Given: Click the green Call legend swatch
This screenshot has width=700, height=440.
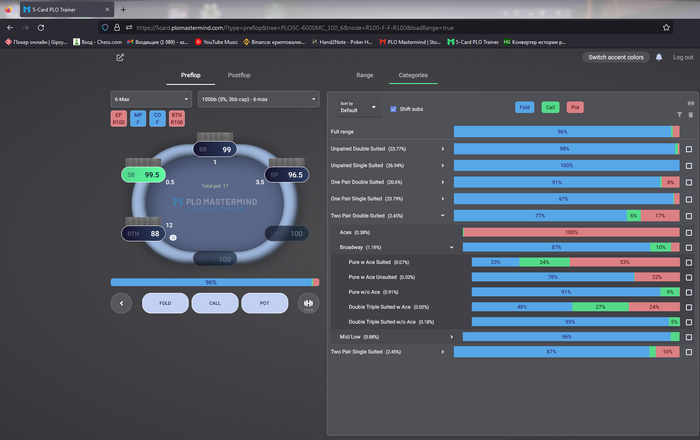Looking at the screenshot, I should [x=550, y=107].
